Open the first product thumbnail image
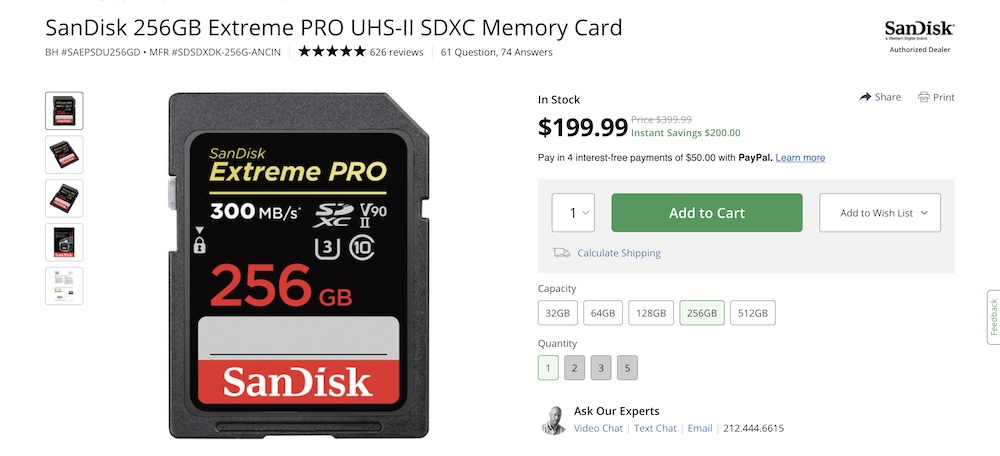 coord(64,111)
